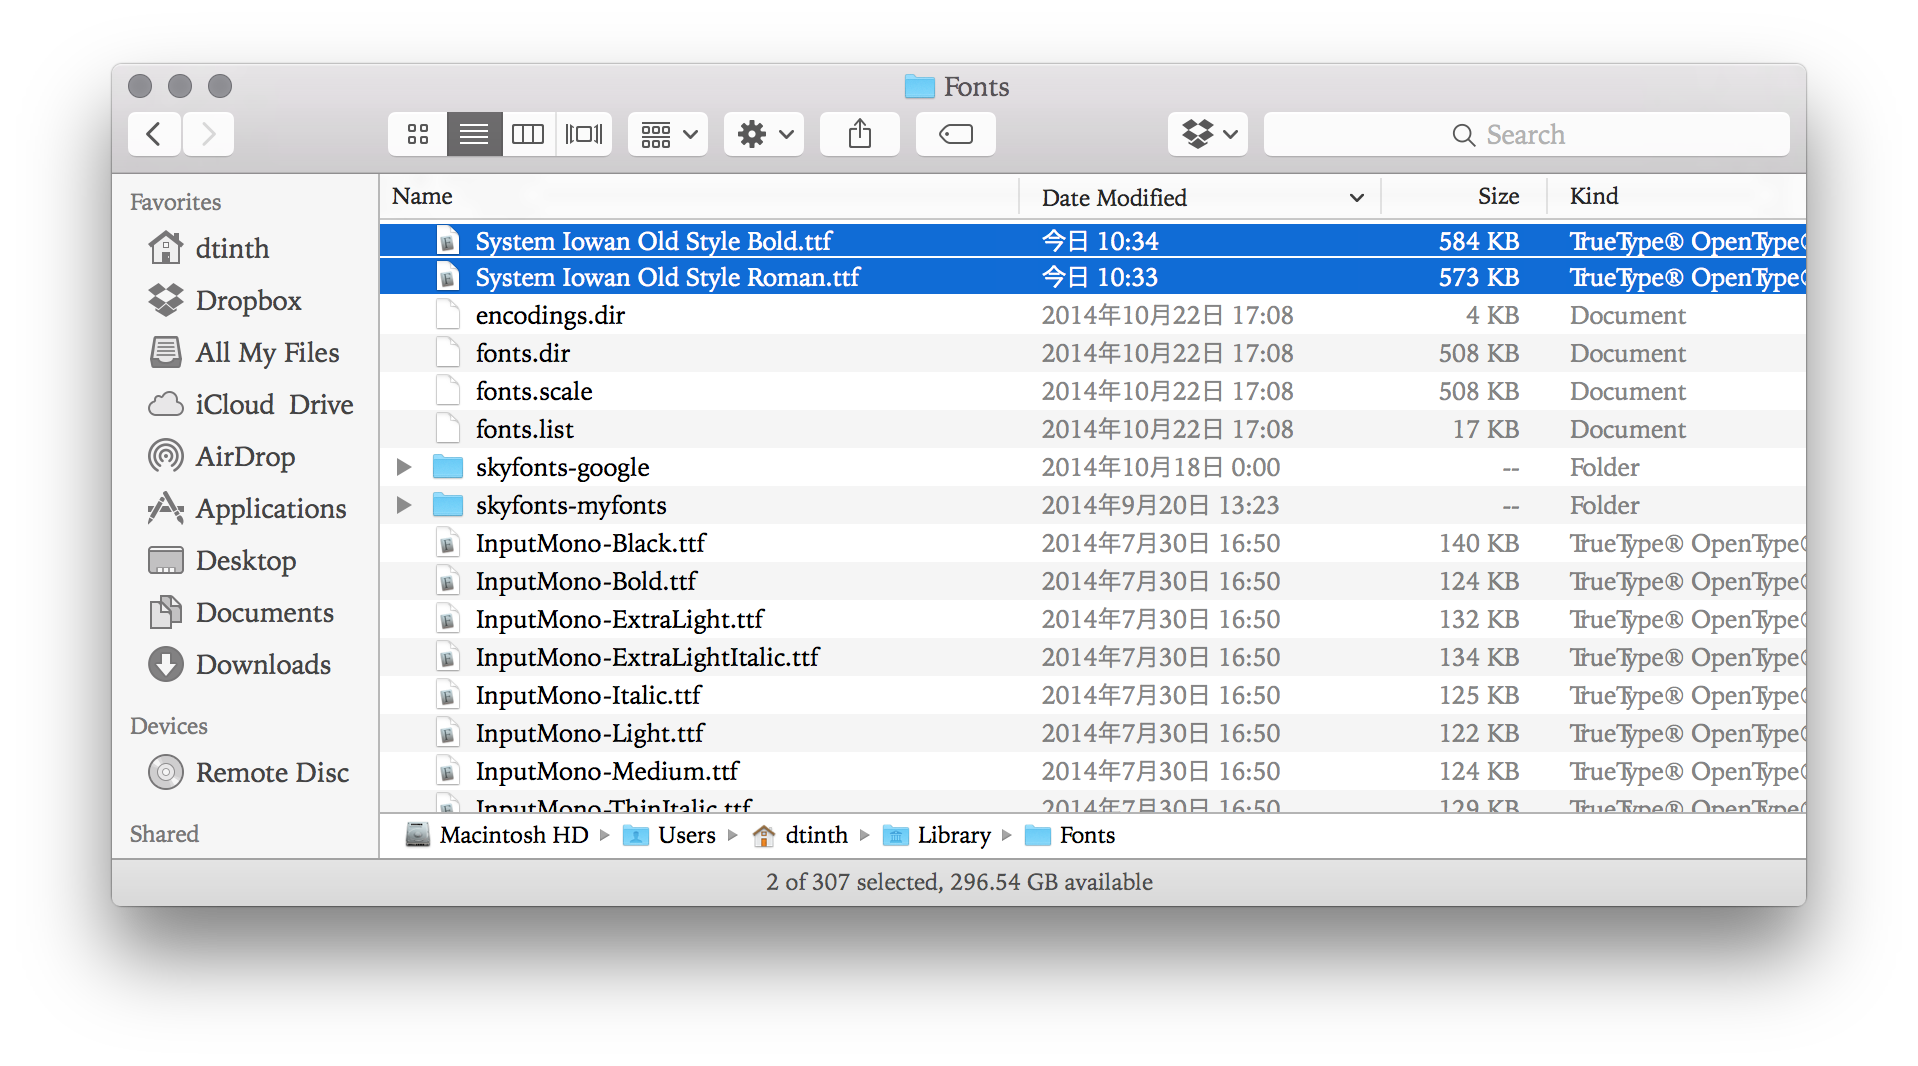Select InputMono-ExtraLight.ttf
Viewport: 1918px width, 1066px height.
[1093, 619]
